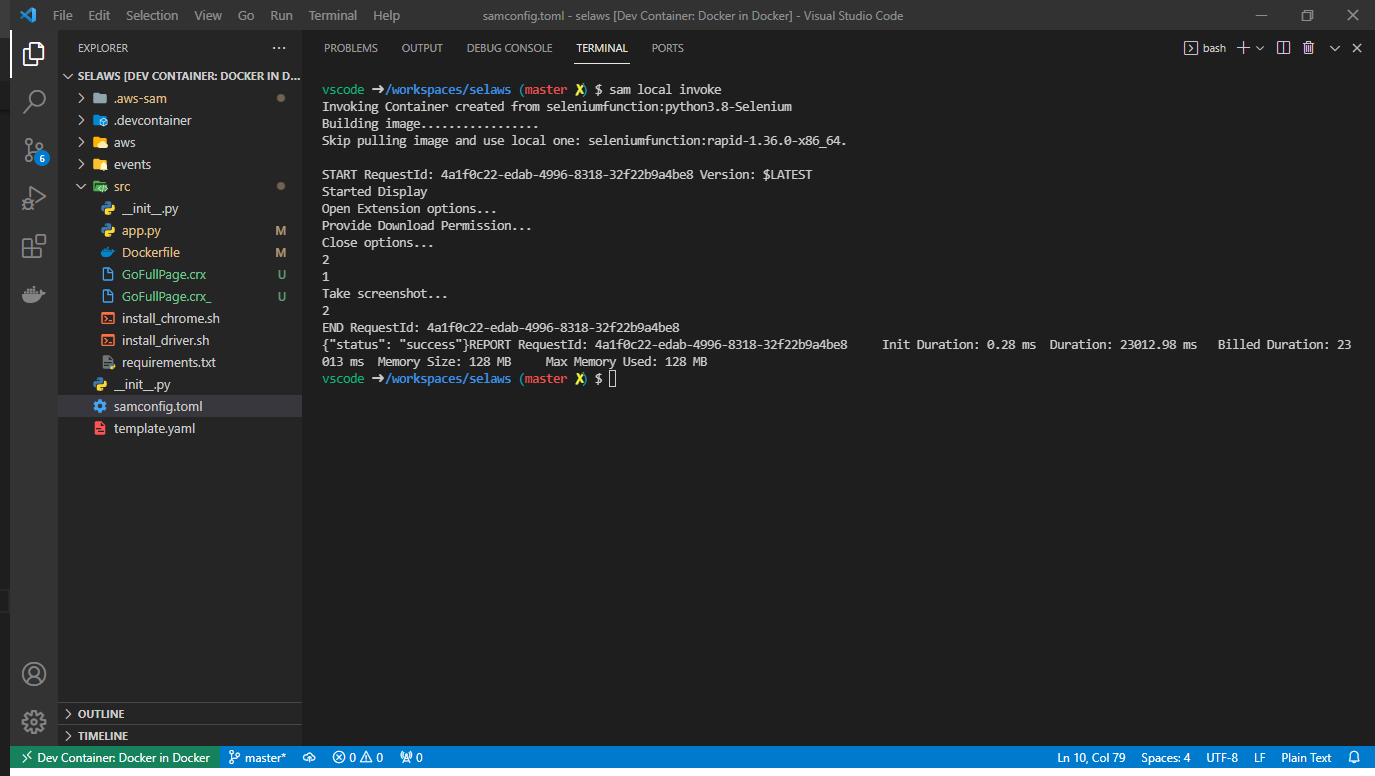Image resolution: width=1375 pixels, height=776 pixels.
Task: Create a new terminal with plus icon
Action: tap(1243, 47)
